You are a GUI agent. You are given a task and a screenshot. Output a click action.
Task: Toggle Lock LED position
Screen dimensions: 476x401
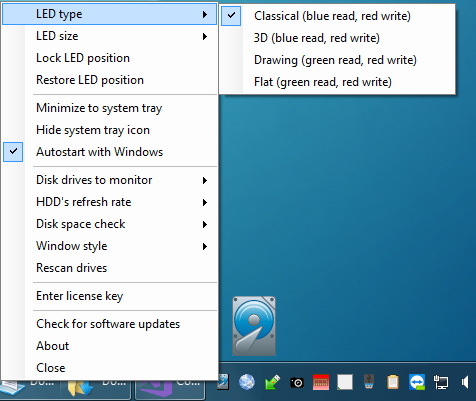coord(109,58)
